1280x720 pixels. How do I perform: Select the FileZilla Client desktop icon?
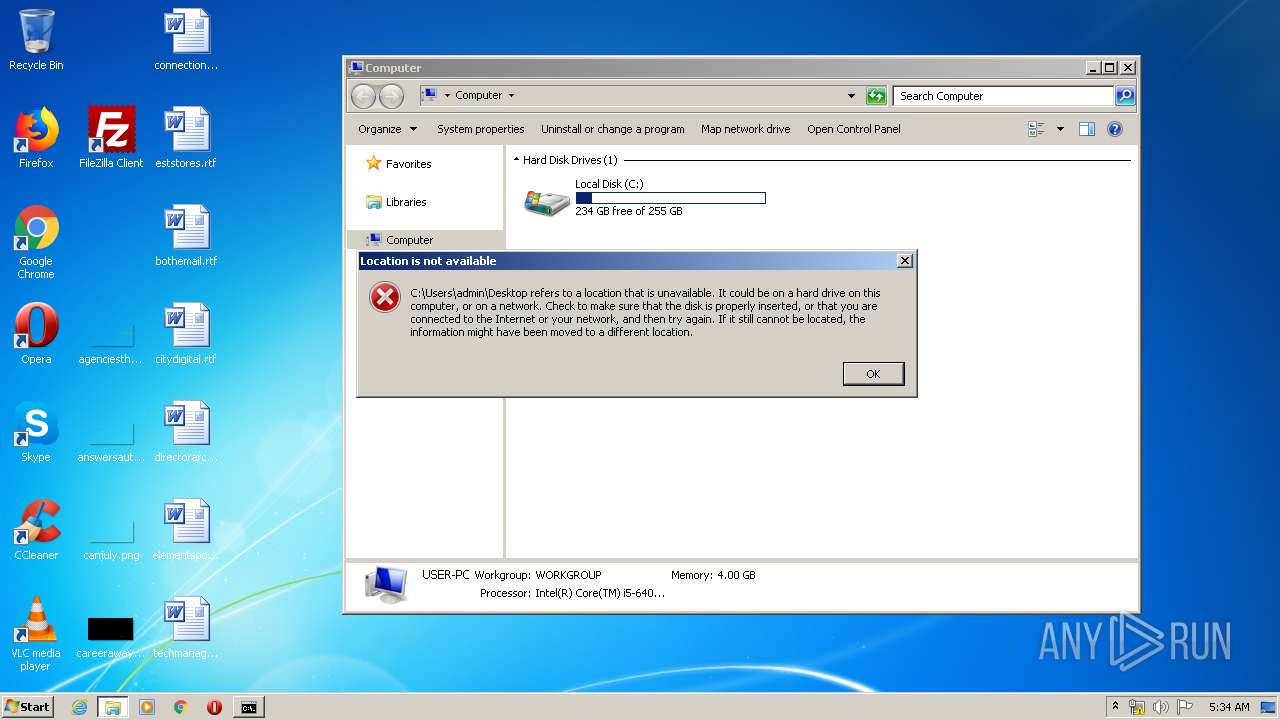tap(111, 138)
